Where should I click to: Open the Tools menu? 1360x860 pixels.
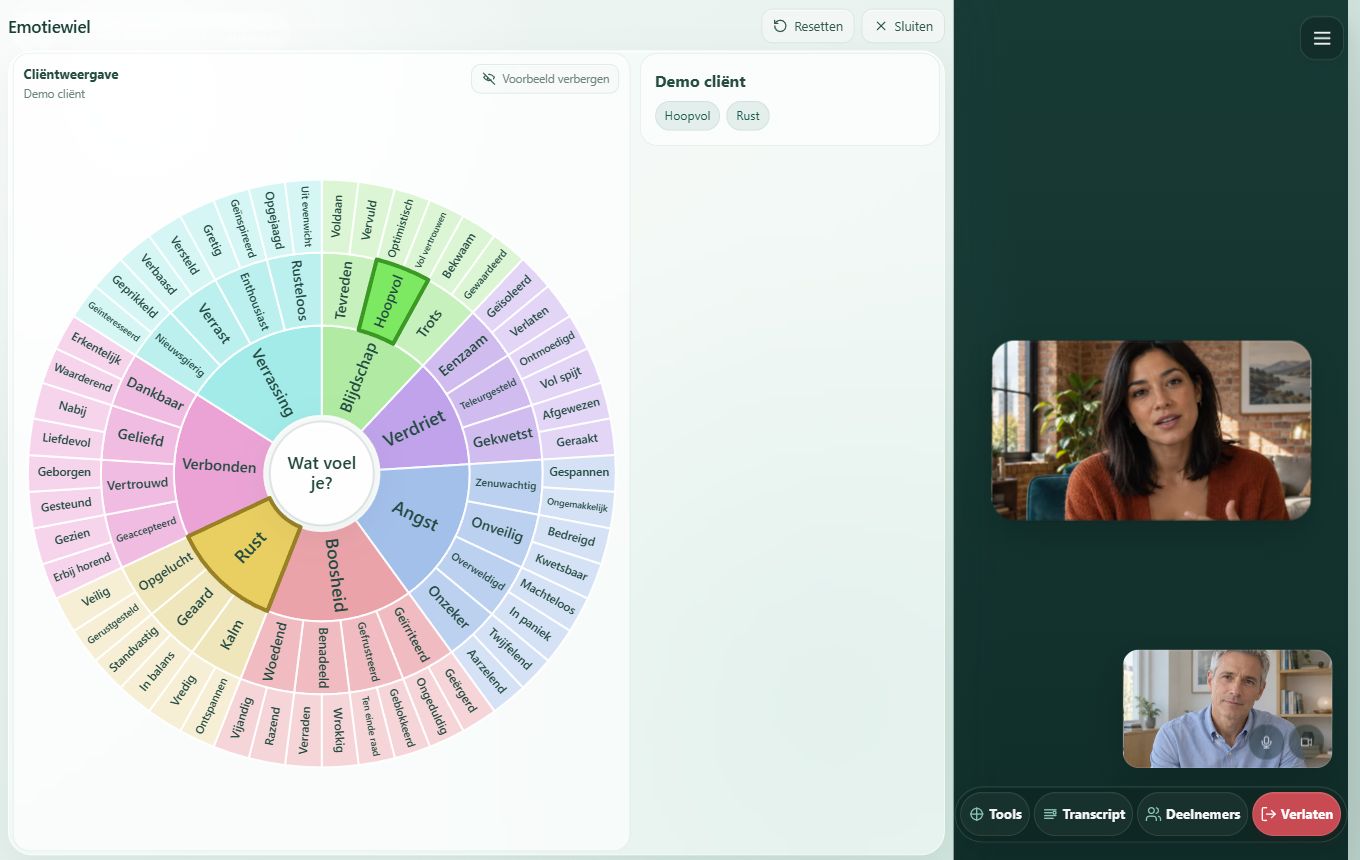[995, 814]
